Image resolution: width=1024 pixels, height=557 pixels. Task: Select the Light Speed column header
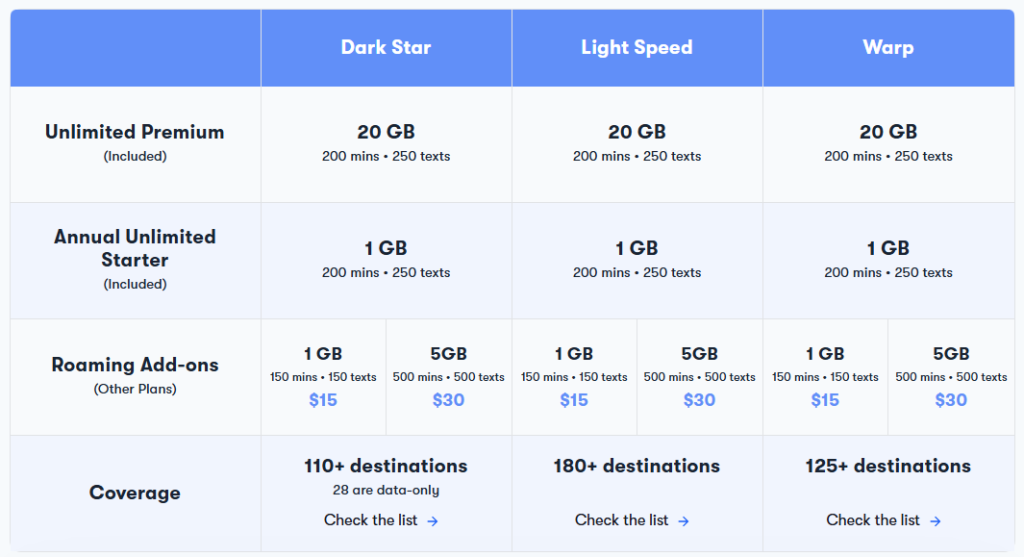coord(637,48)
